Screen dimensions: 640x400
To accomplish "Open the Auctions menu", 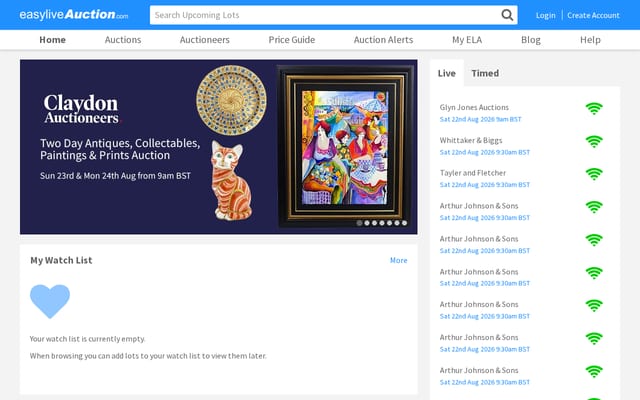I will pos(123,40).
